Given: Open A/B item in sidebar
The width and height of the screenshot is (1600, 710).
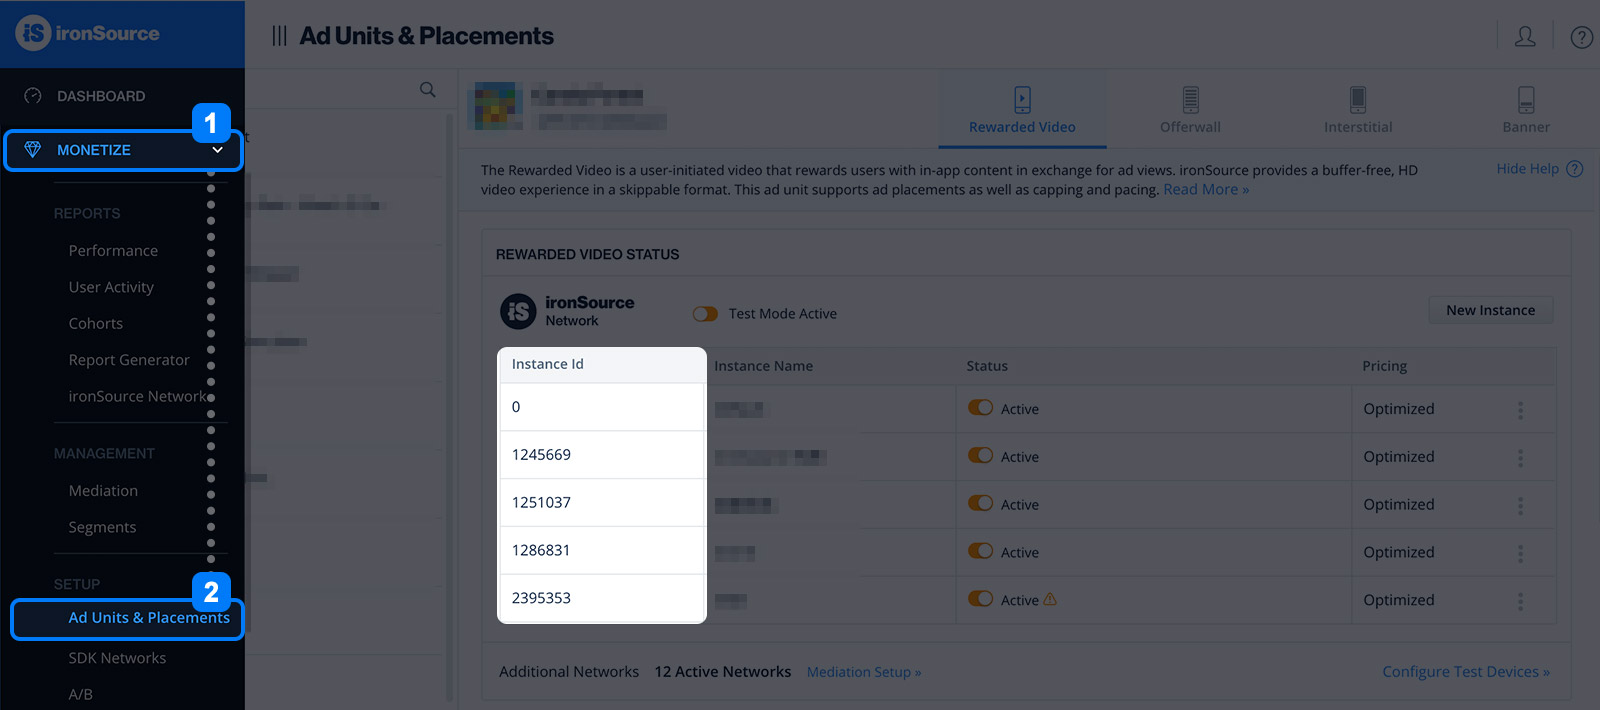Looking at the screenshot, I should pyautogui.click(x=81, y=694).
